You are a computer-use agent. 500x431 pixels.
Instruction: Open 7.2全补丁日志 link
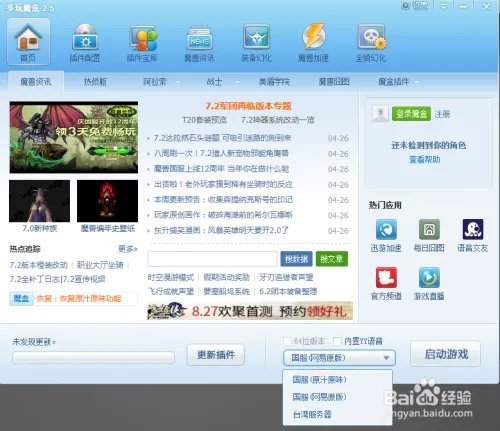tap(34, 279)
